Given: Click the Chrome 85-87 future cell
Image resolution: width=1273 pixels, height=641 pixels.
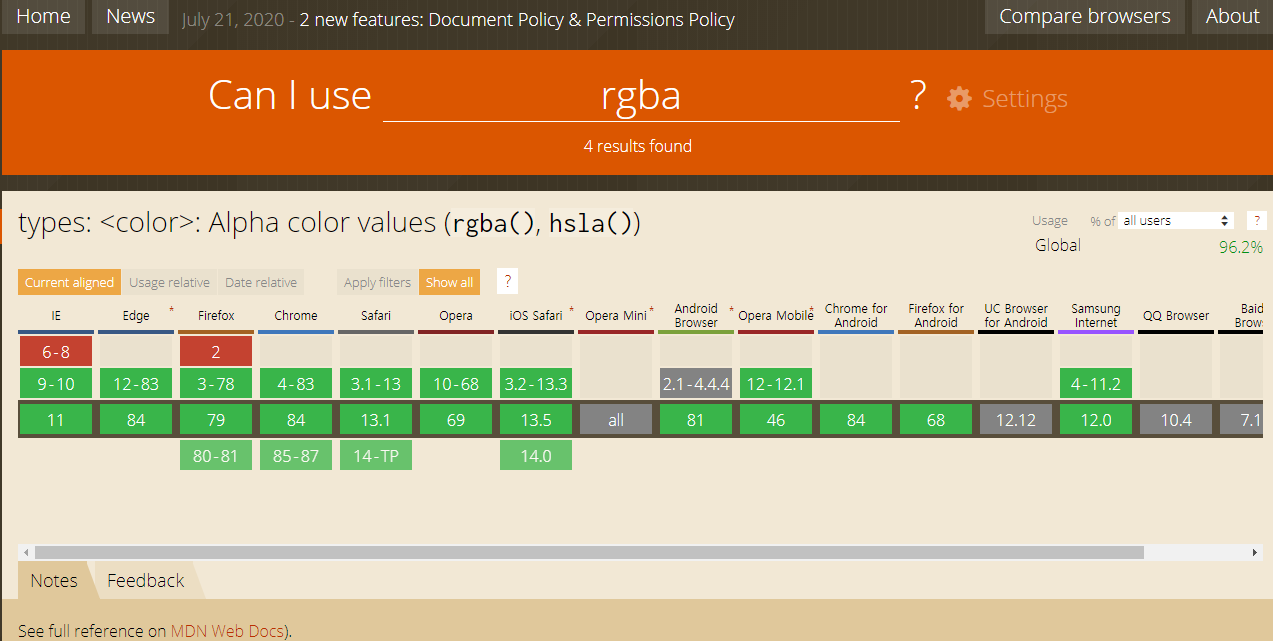Looking at the screenshot, I should (296, 455).
